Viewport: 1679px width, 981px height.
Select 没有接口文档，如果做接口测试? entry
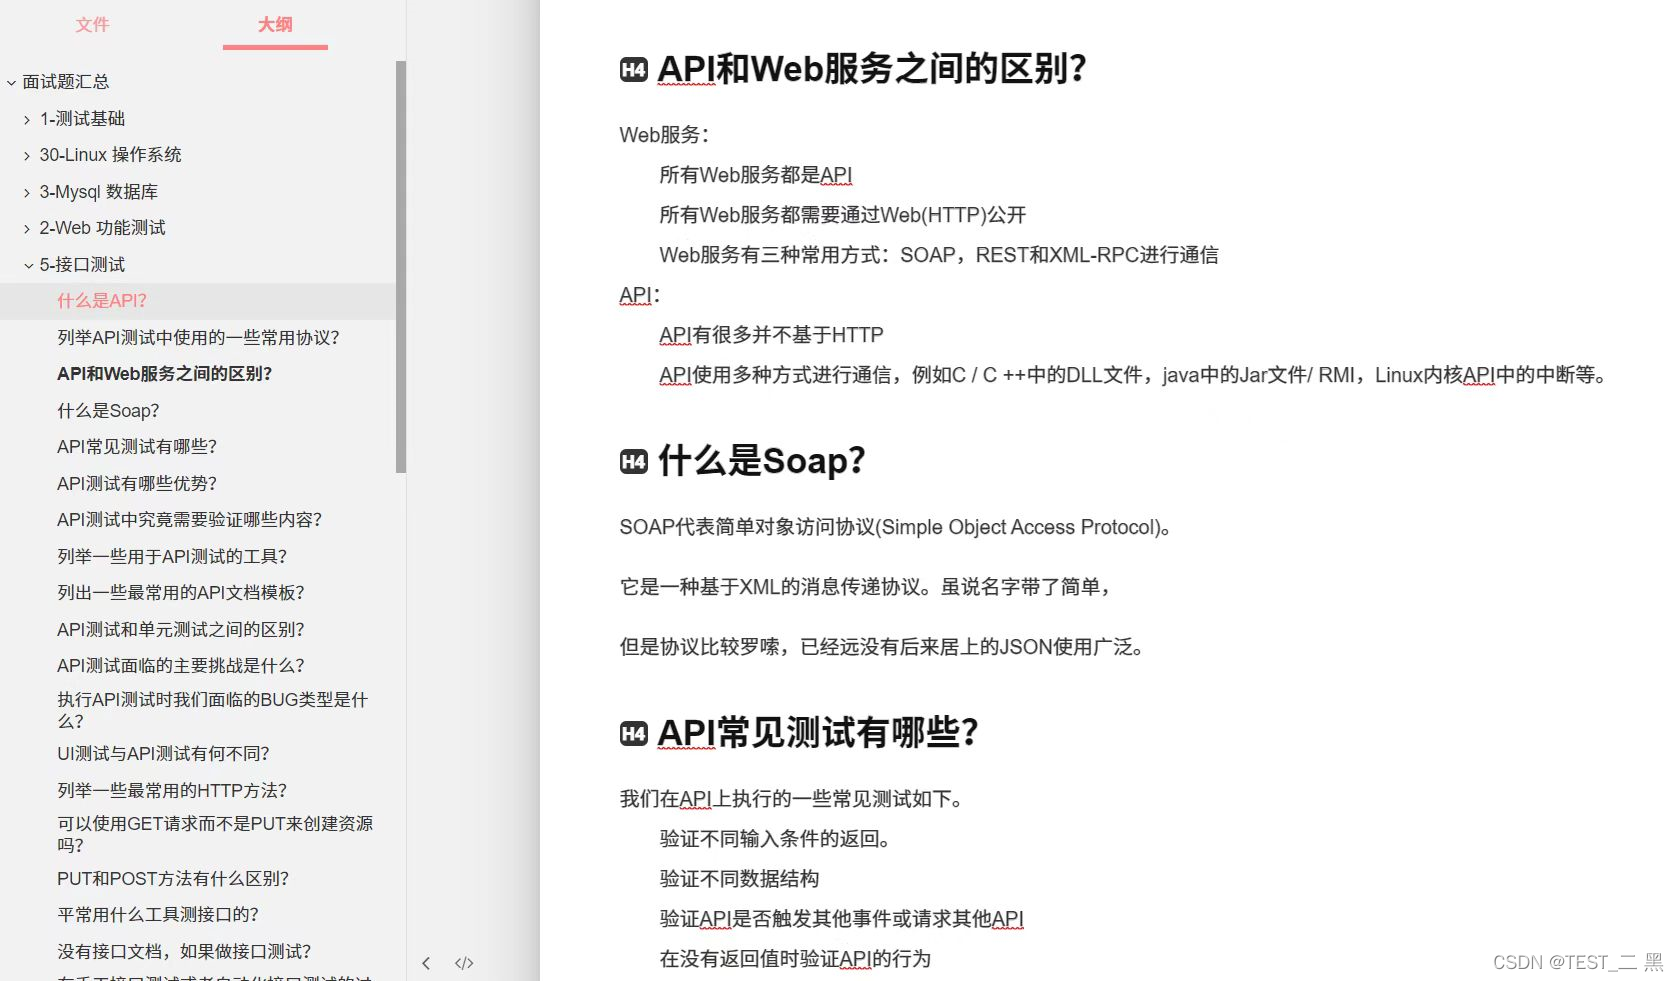[x=184, y=952]
